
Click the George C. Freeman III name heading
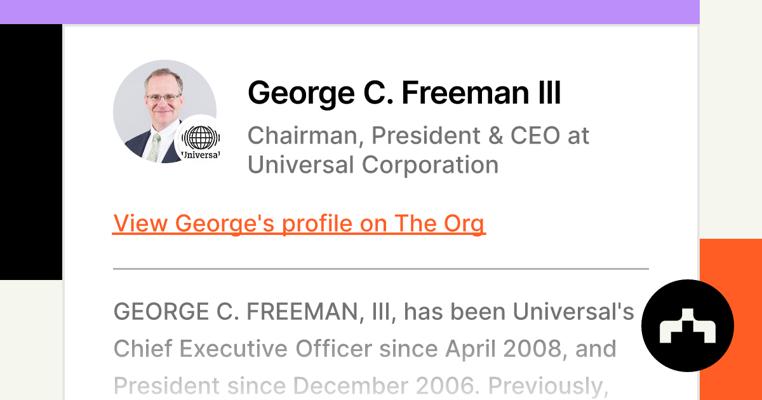[404, 93]
